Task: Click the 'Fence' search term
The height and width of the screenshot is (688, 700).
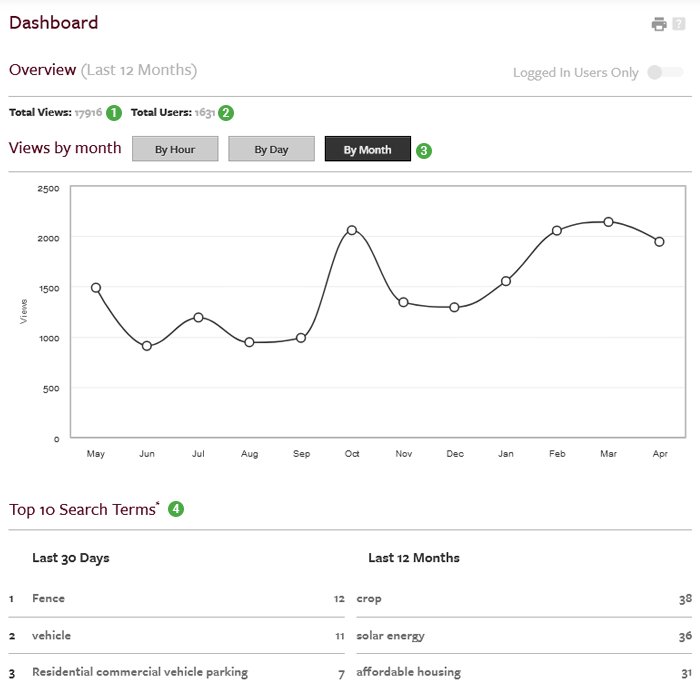Action: coord(48,598)
